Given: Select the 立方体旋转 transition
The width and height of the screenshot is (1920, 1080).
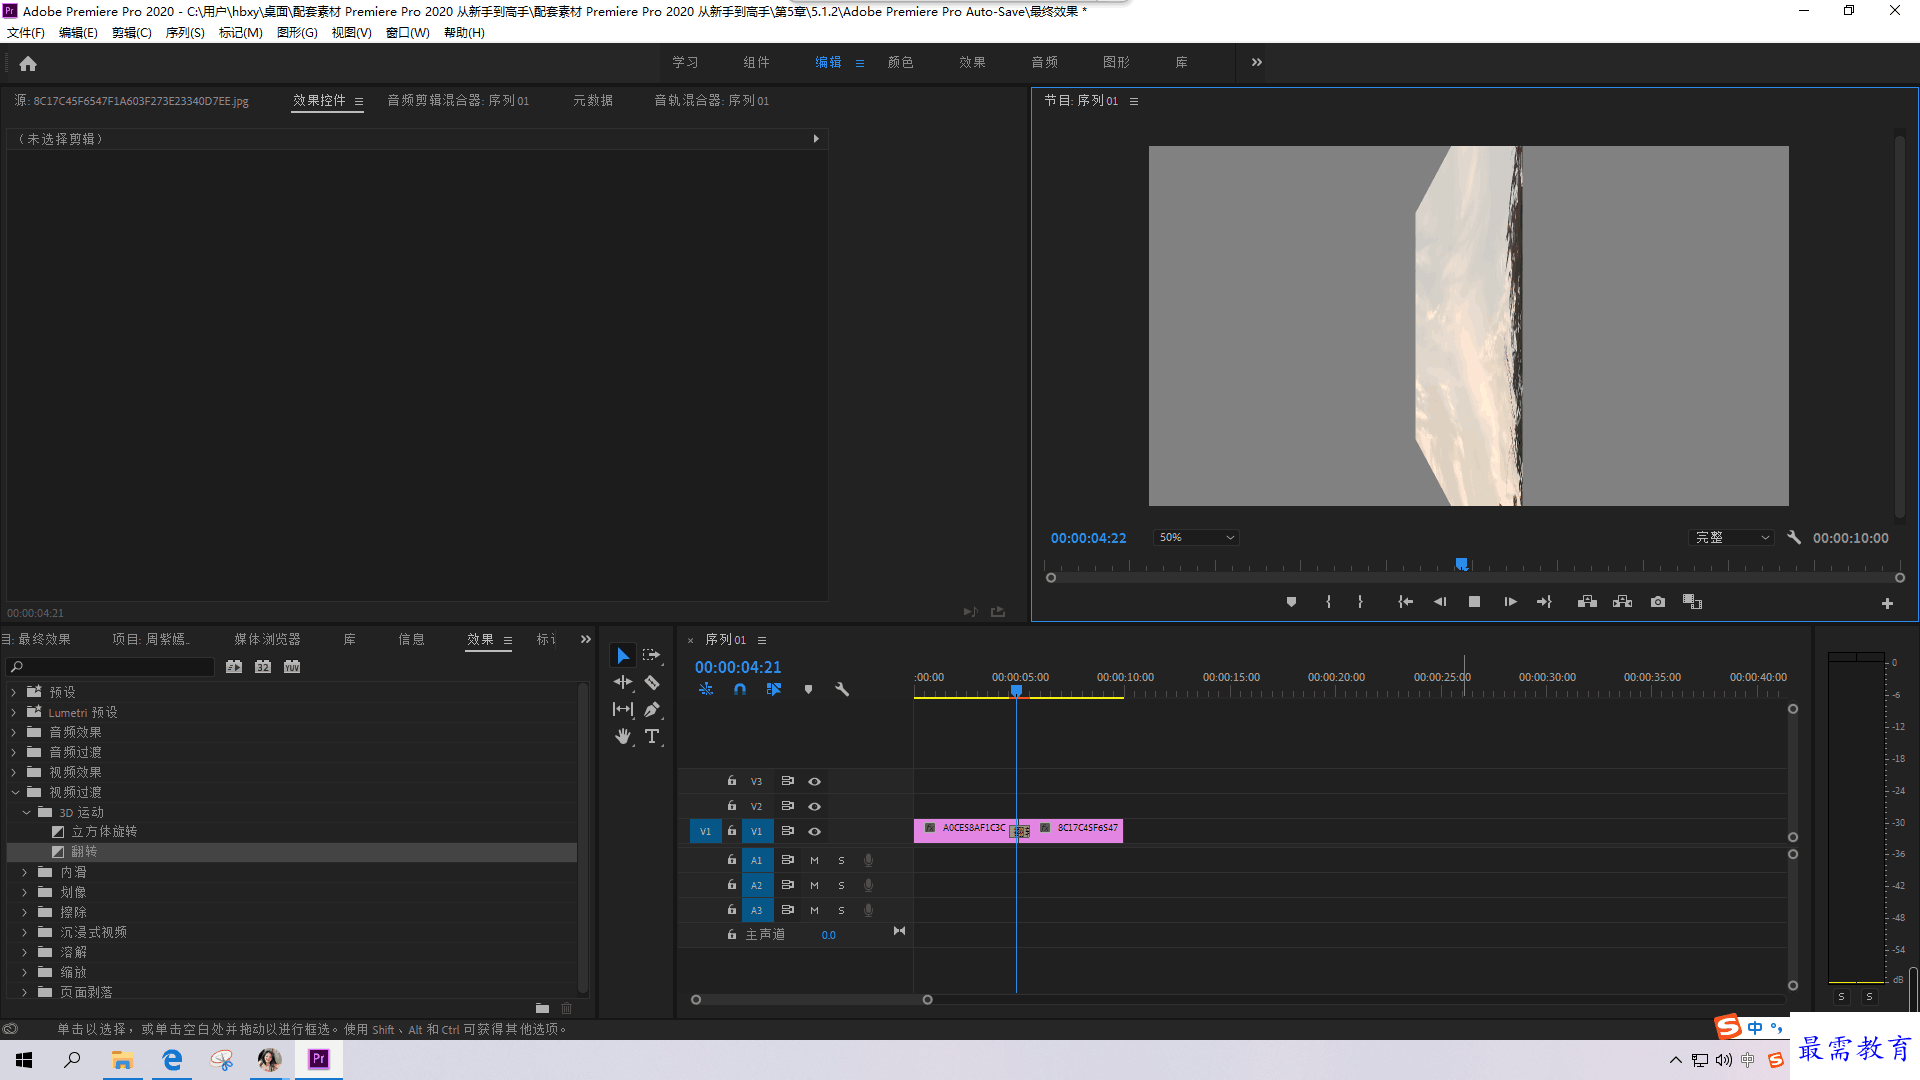Looking at the screenshot, I should click(104, 832).
